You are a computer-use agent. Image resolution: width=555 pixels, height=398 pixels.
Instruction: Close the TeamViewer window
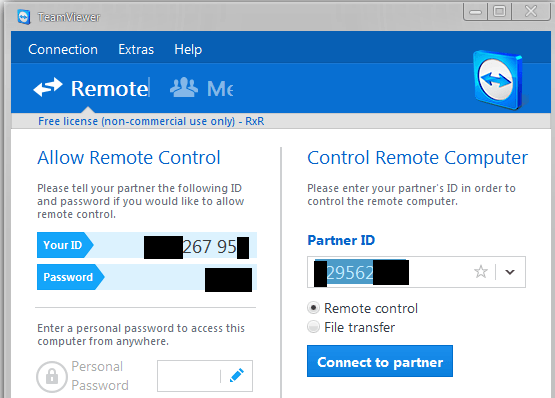coord(531,12)
